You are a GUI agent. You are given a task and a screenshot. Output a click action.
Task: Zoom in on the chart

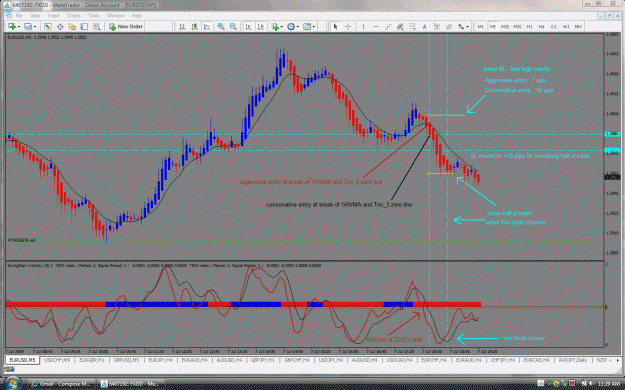coord(220,27)
